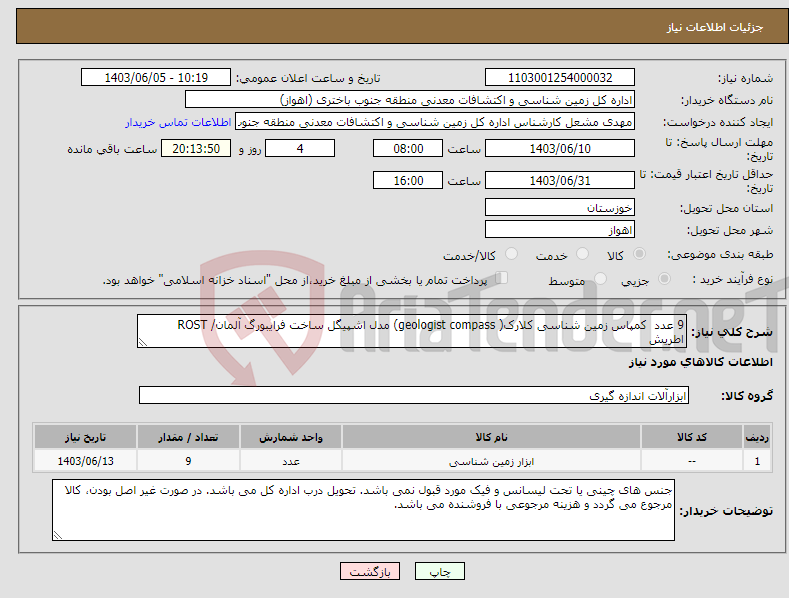Click the شرح کلی نیاز label
789x598 pixels.
click(x=732, y=332)
